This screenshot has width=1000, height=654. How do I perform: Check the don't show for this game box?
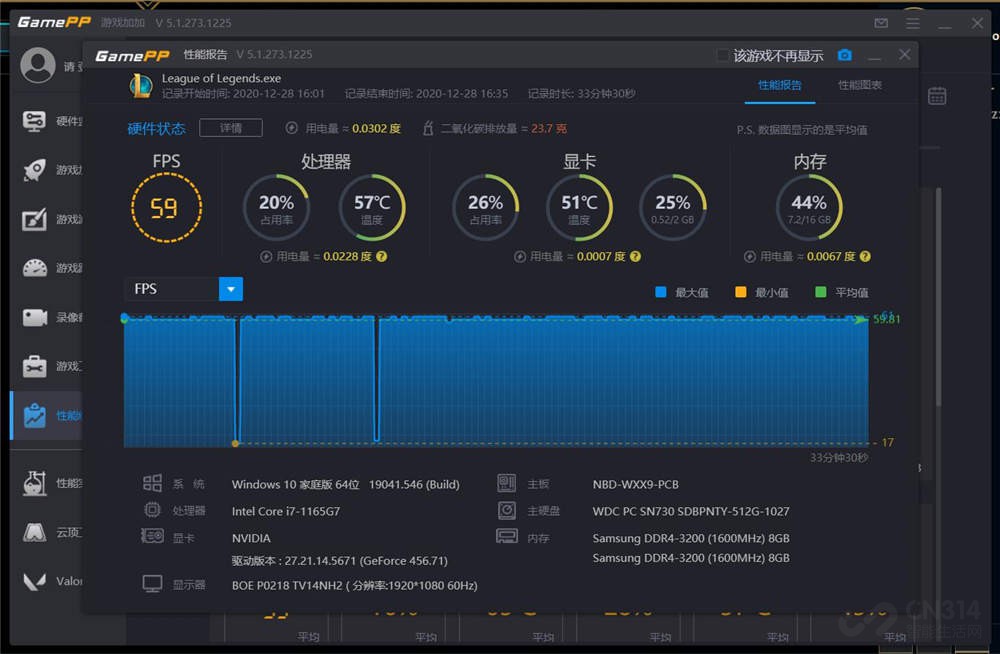tap(722, 56)
